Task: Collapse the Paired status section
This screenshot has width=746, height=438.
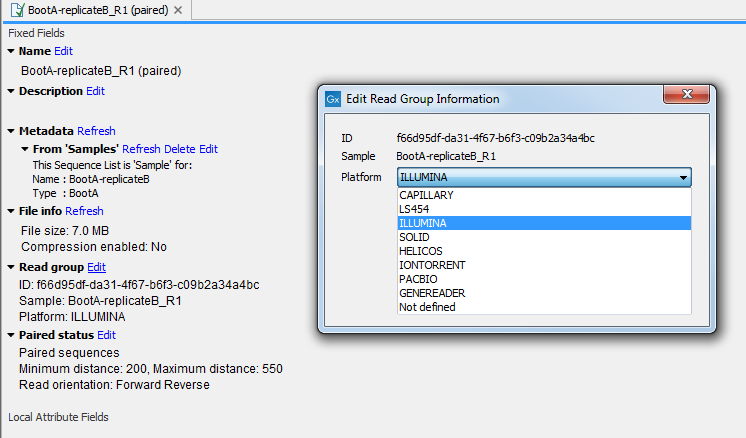Action: click(11, 335)
